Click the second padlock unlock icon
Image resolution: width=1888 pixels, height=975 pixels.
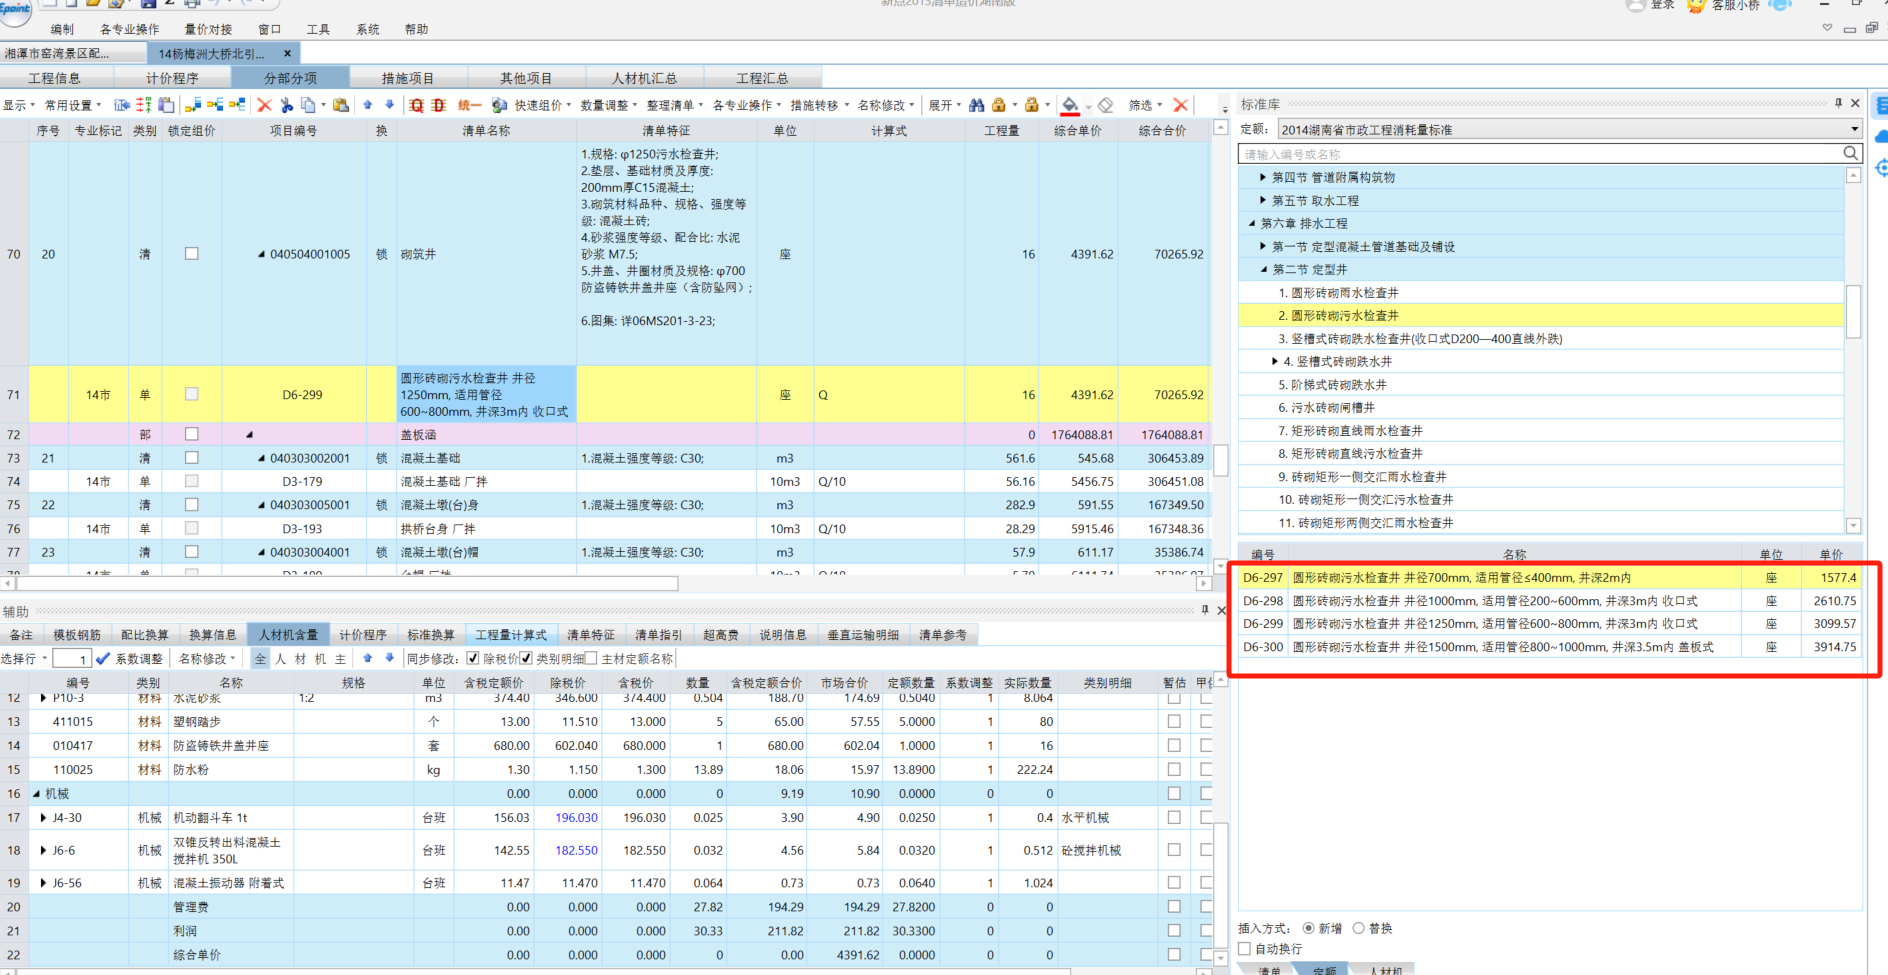point(1031,105)
